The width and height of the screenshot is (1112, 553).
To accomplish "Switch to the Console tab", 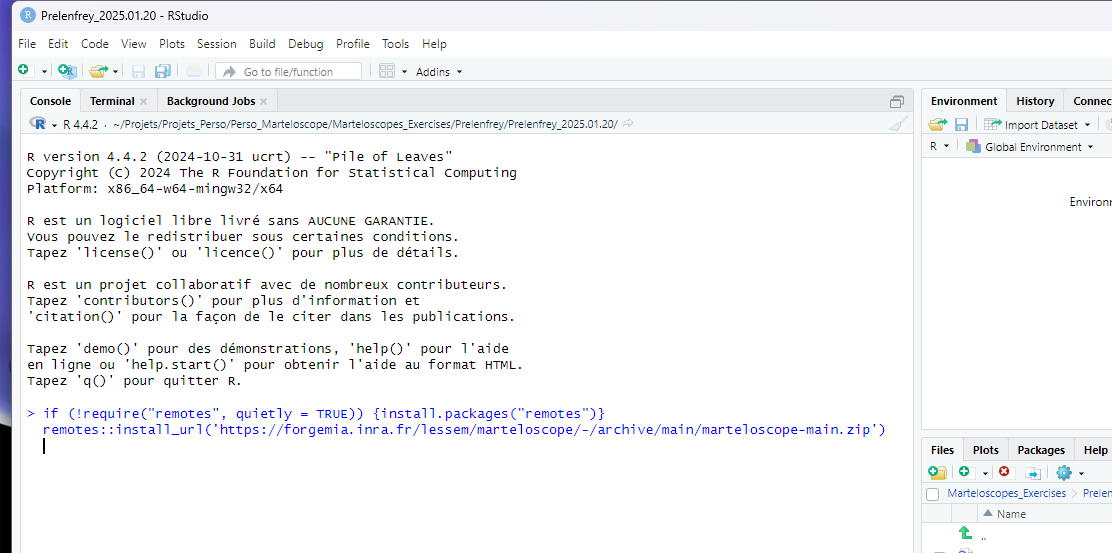I will click(x=50, y=101).
